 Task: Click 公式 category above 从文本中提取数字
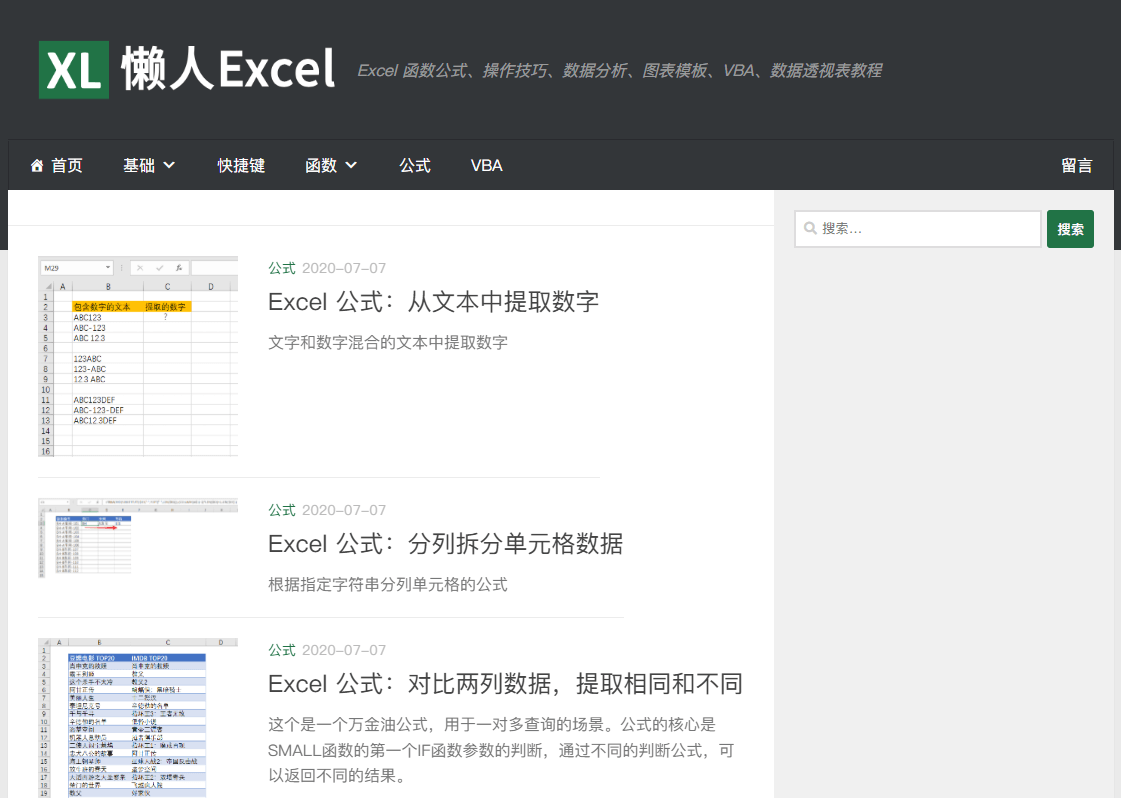(282, 268)
